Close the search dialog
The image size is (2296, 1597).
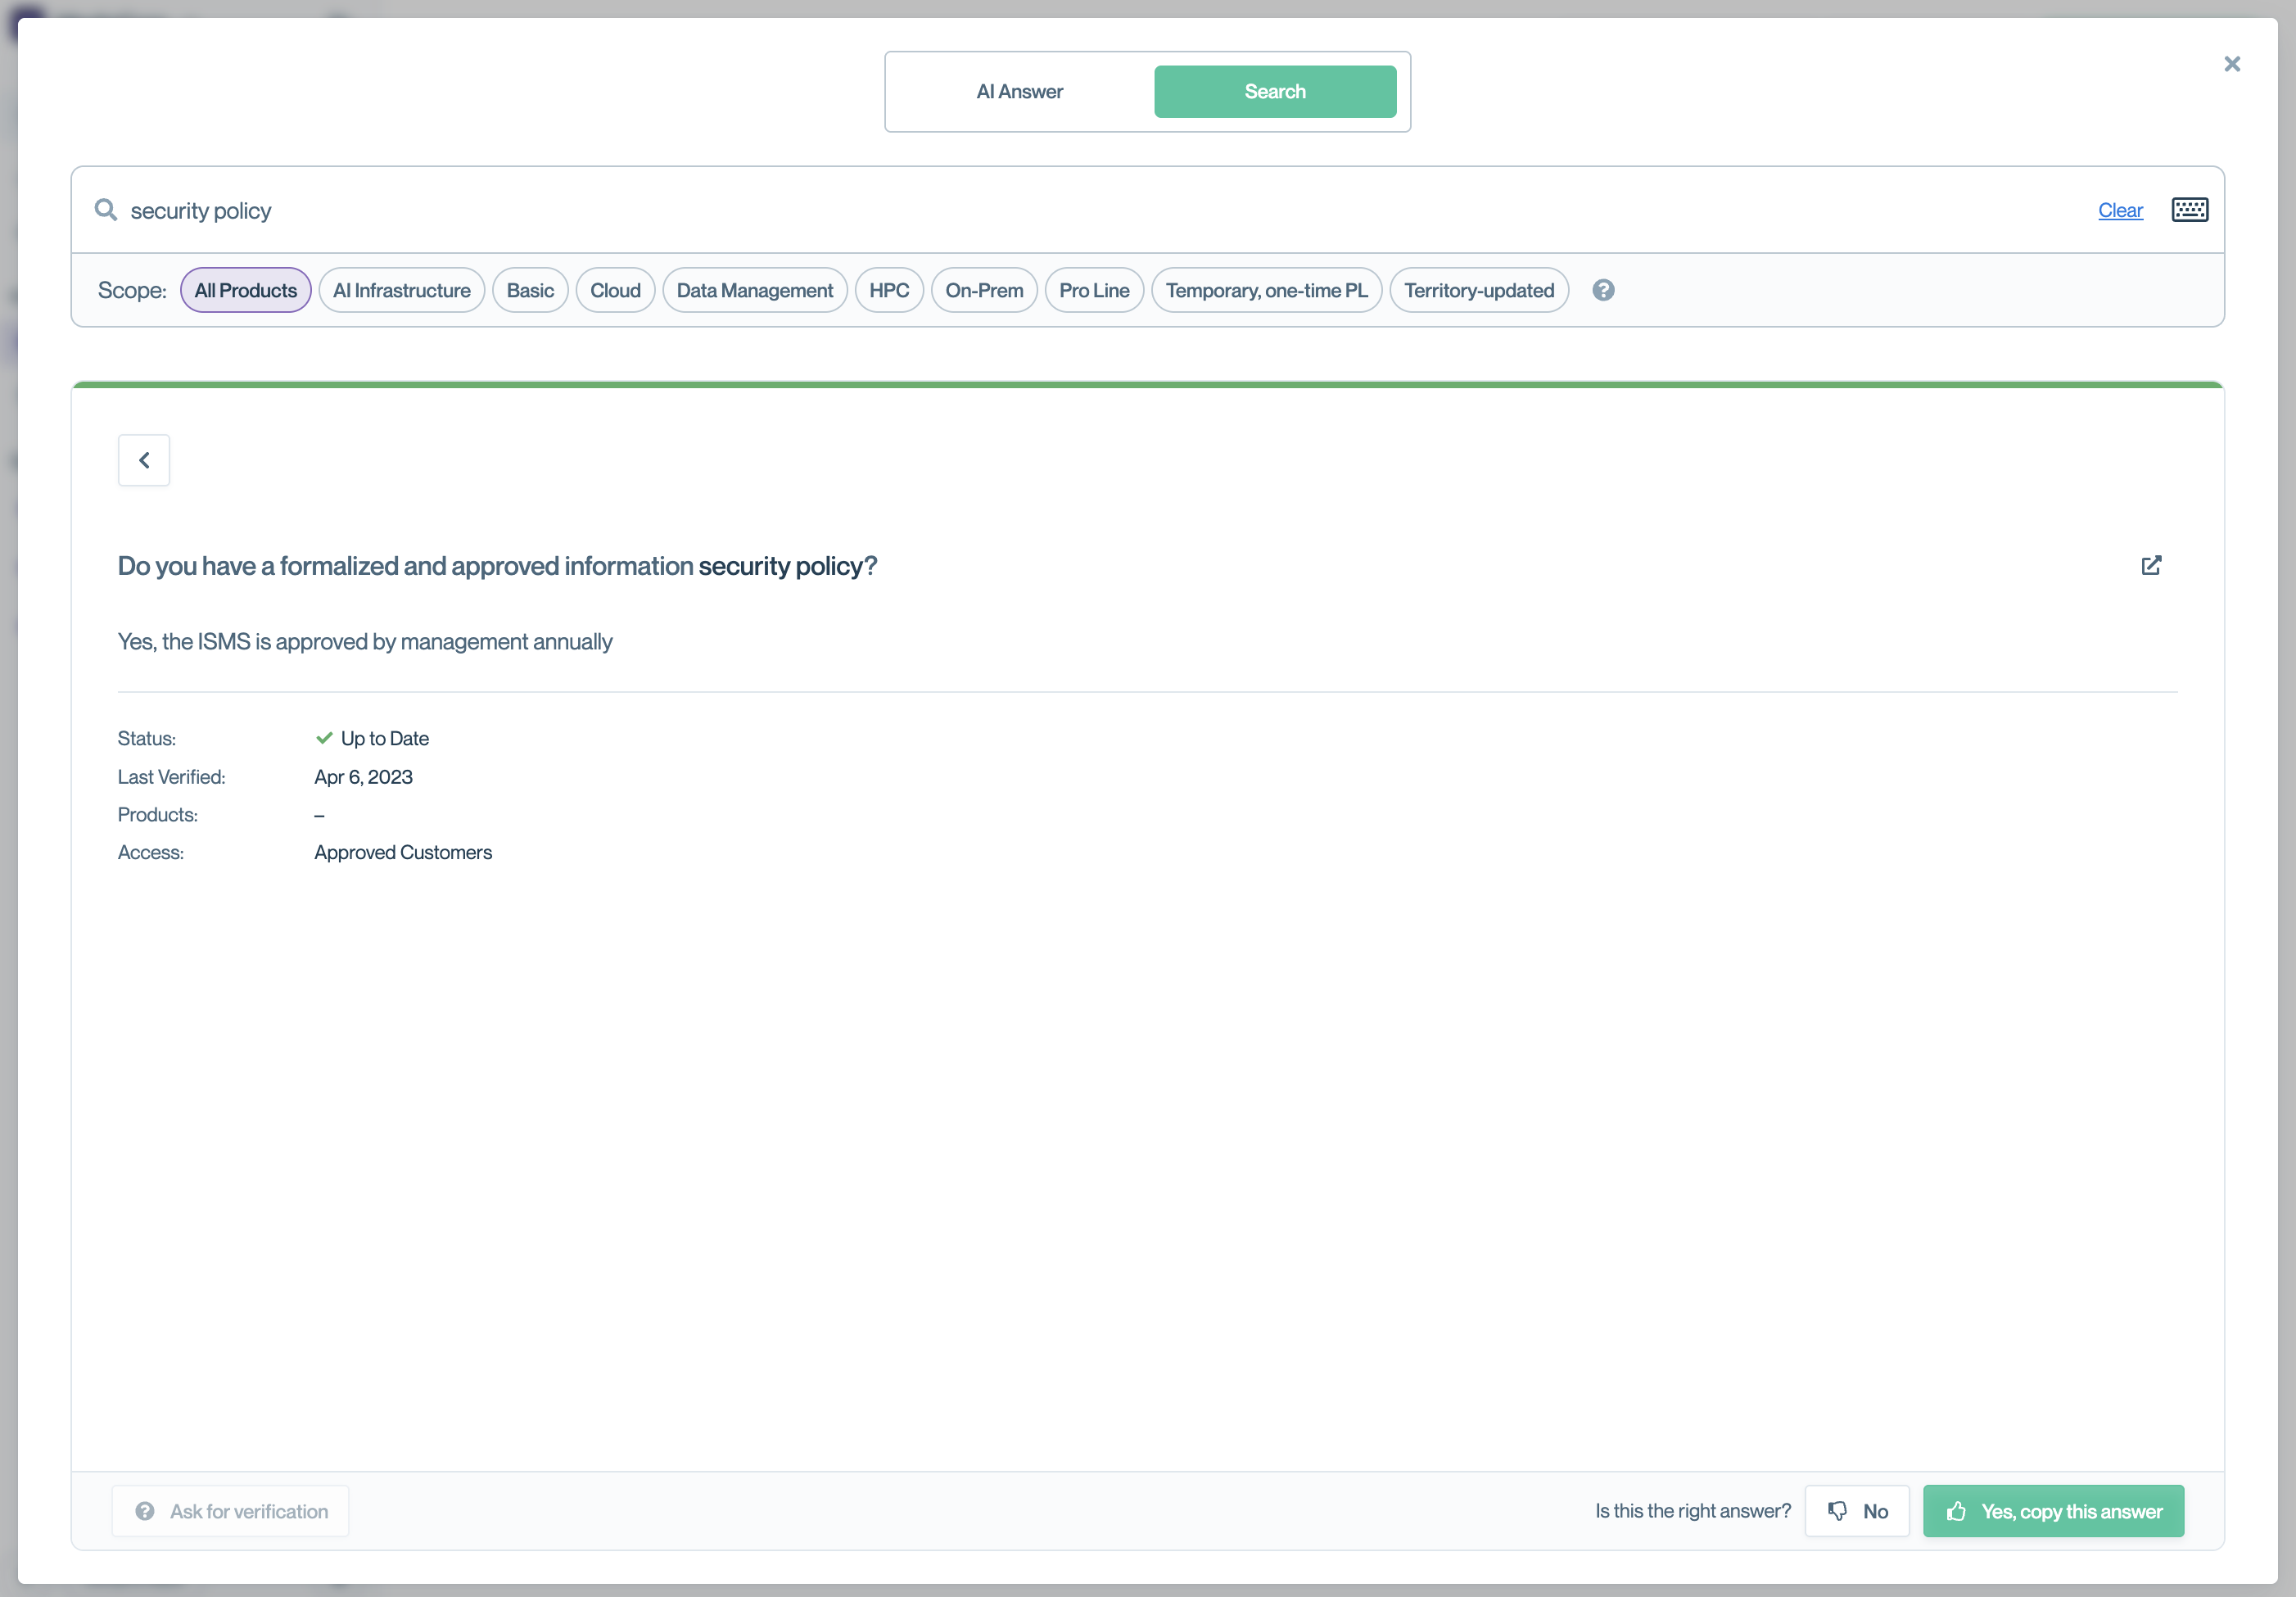[2232, 64]
